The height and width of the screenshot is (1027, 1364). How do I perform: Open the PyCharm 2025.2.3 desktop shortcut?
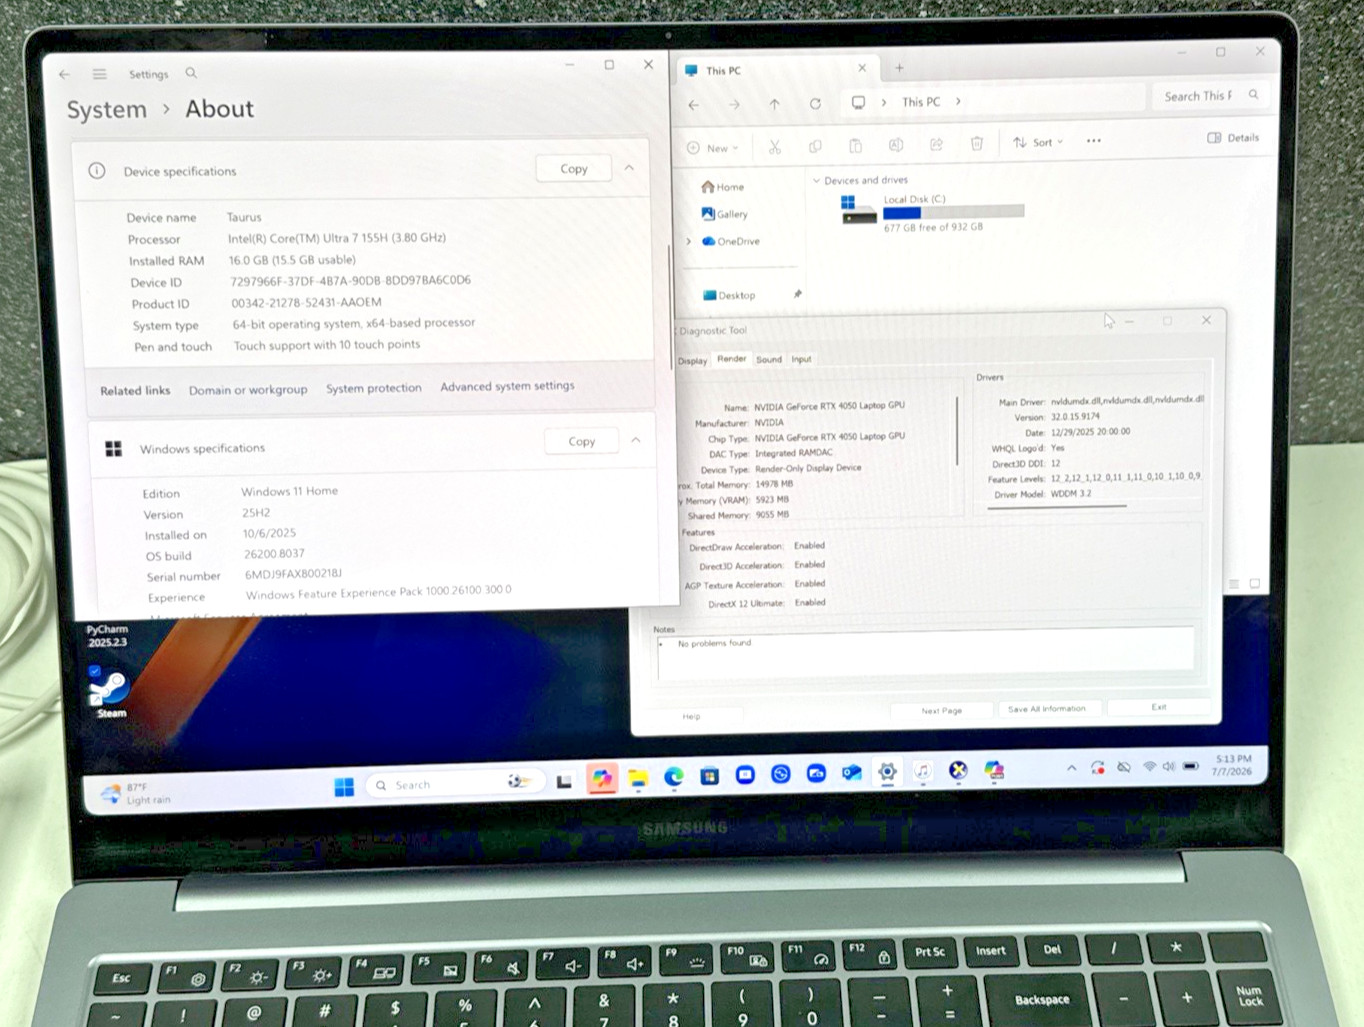point(107,635)
